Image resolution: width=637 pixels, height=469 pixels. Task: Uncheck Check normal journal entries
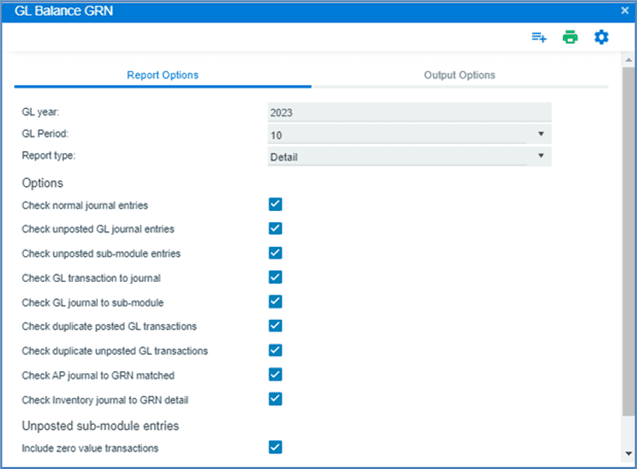tap(276, 205)
